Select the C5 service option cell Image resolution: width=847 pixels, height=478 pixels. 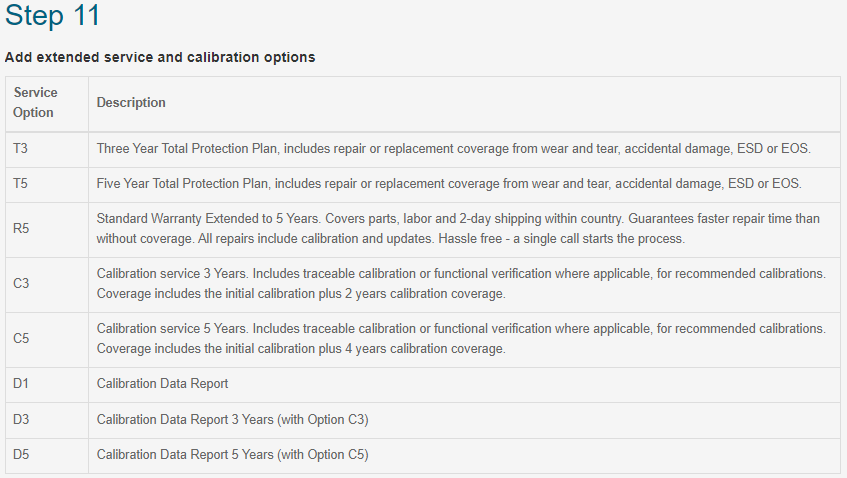(x=47, y=339)
